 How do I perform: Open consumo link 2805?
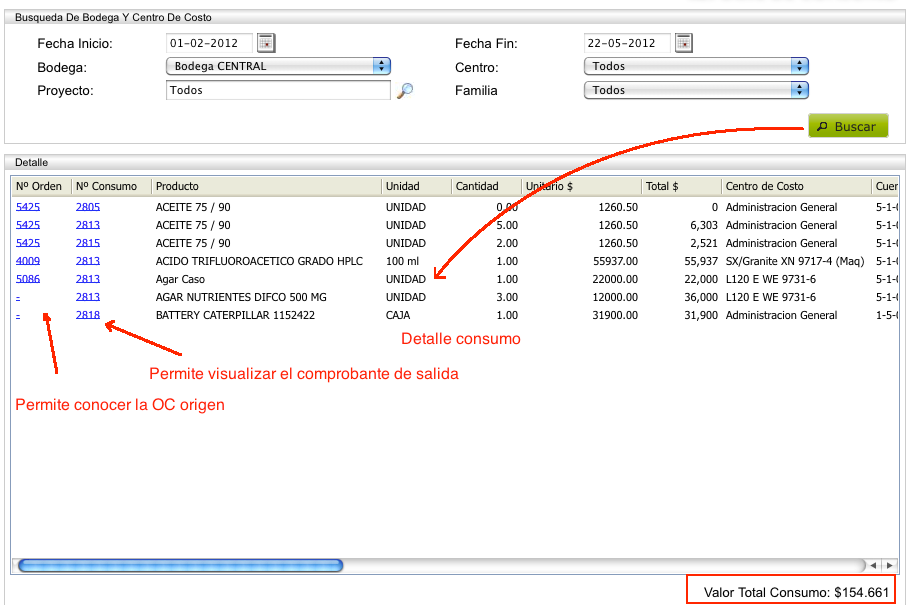(x=88, y=207)
